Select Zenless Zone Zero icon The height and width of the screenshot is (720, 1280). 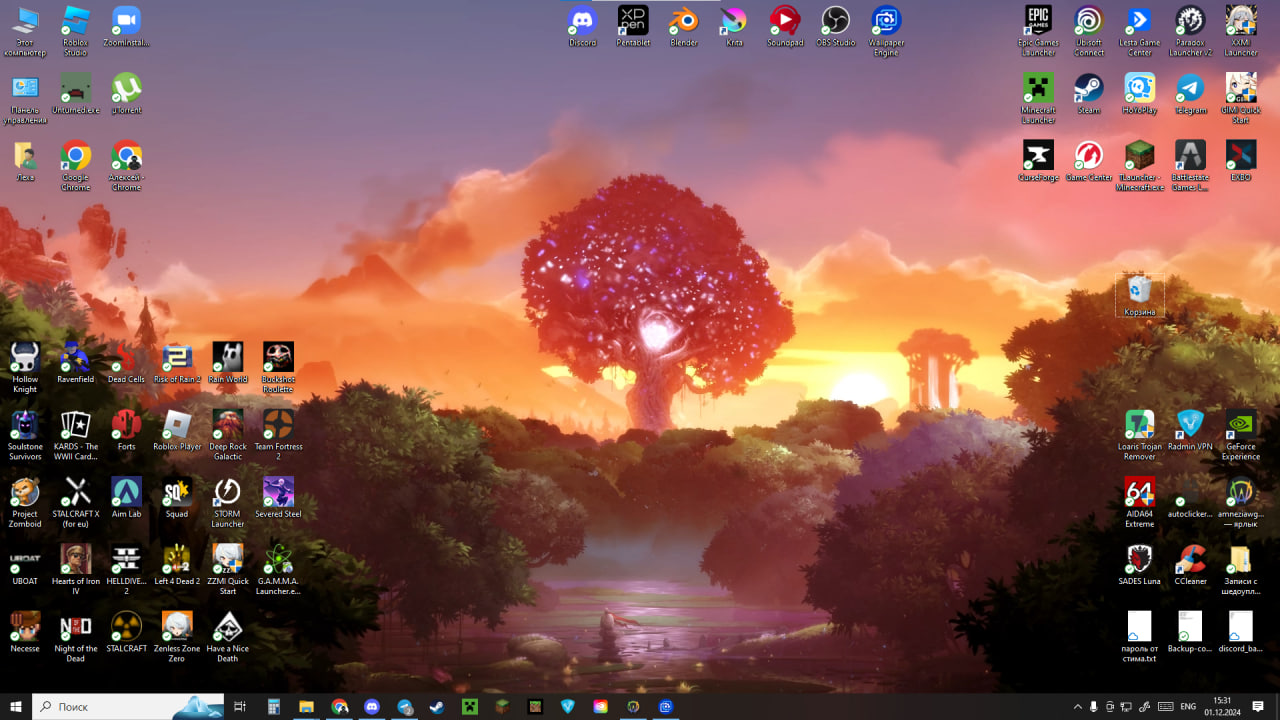click(x=177, y=636)
